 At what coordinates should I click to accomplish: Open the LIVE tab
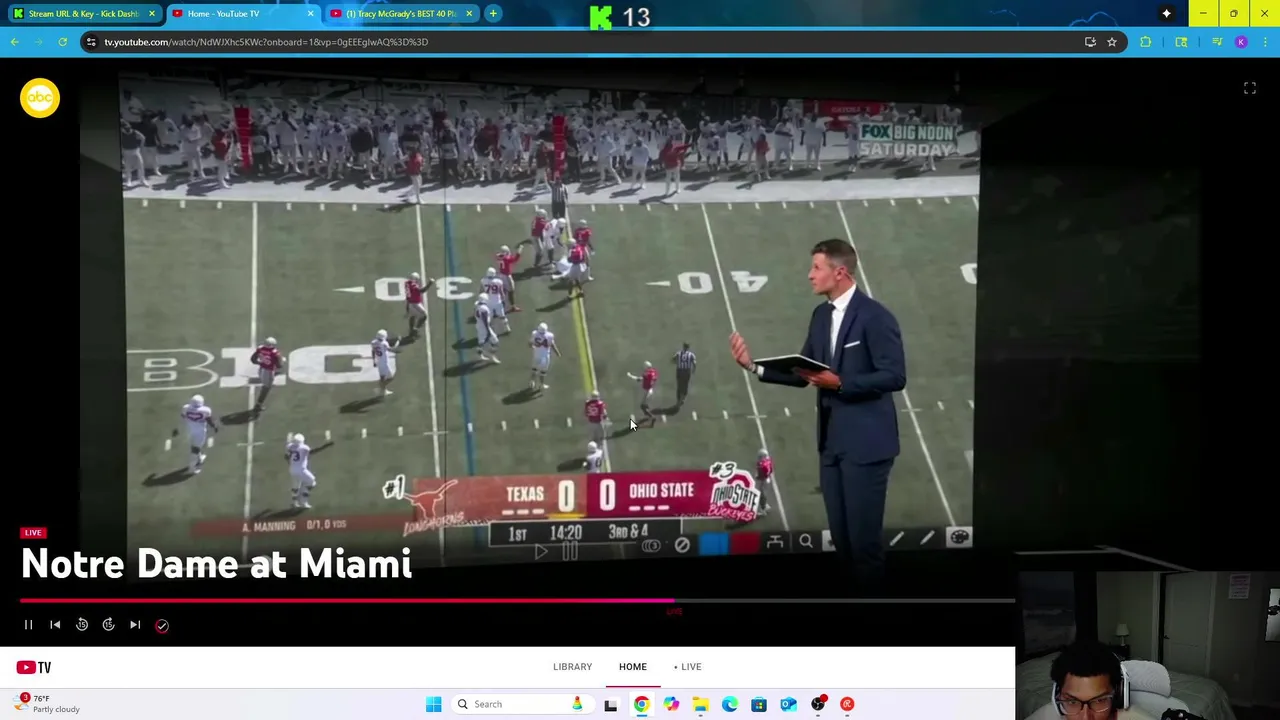click(x=688, y=667)
